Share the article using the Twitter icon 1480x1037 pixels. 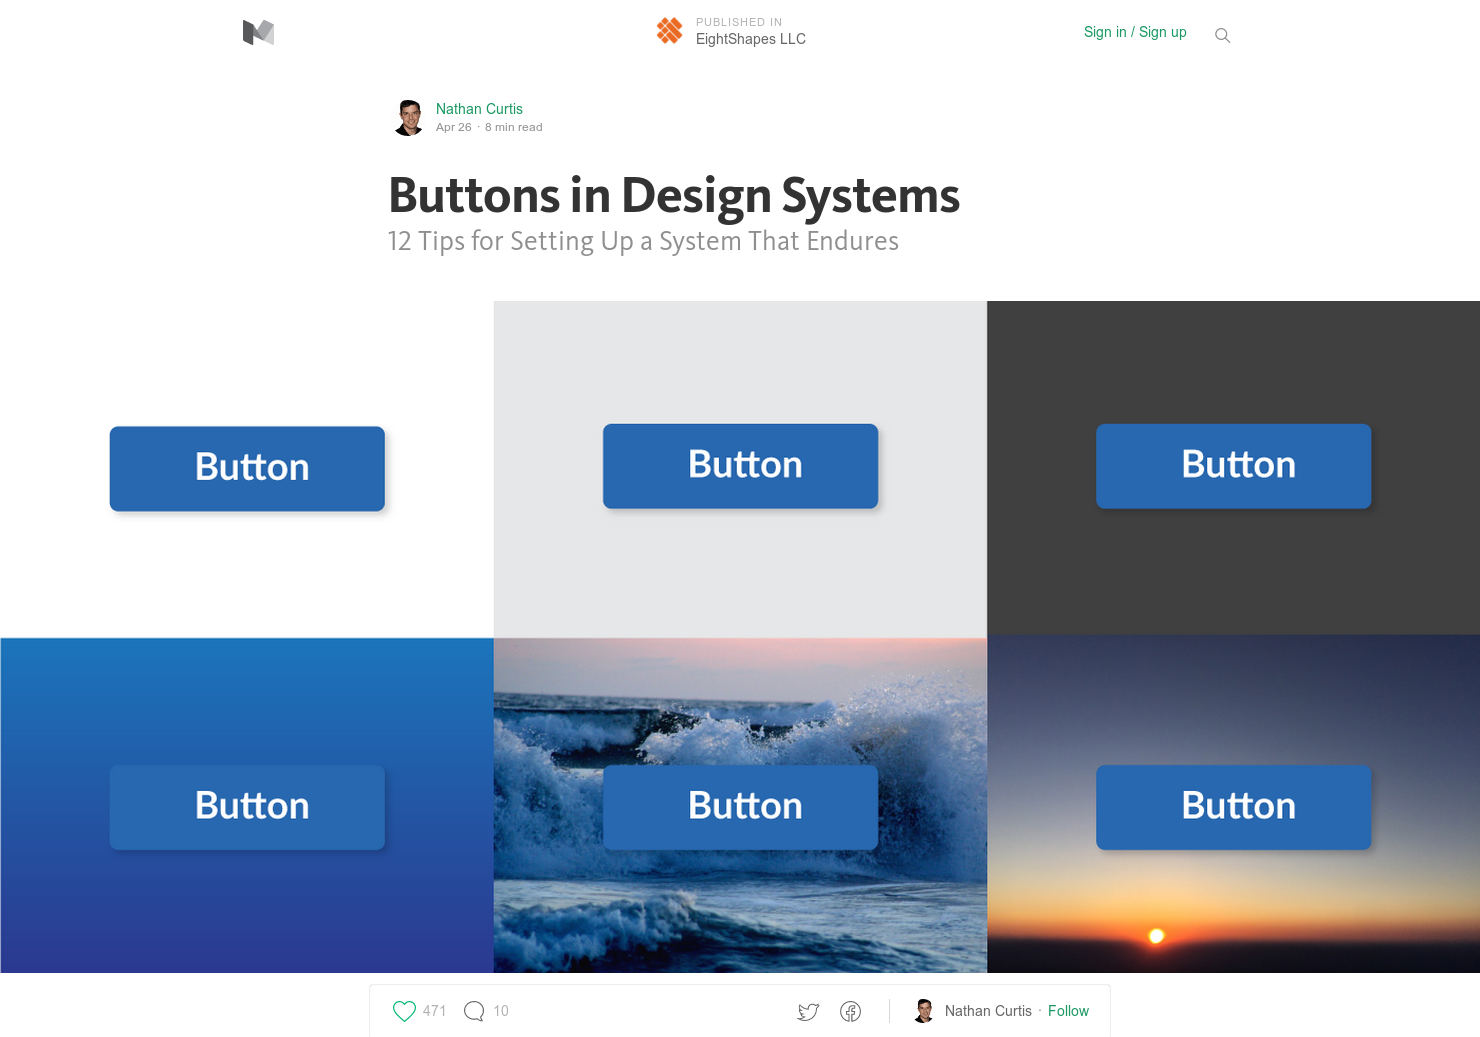coord(808,1011)
